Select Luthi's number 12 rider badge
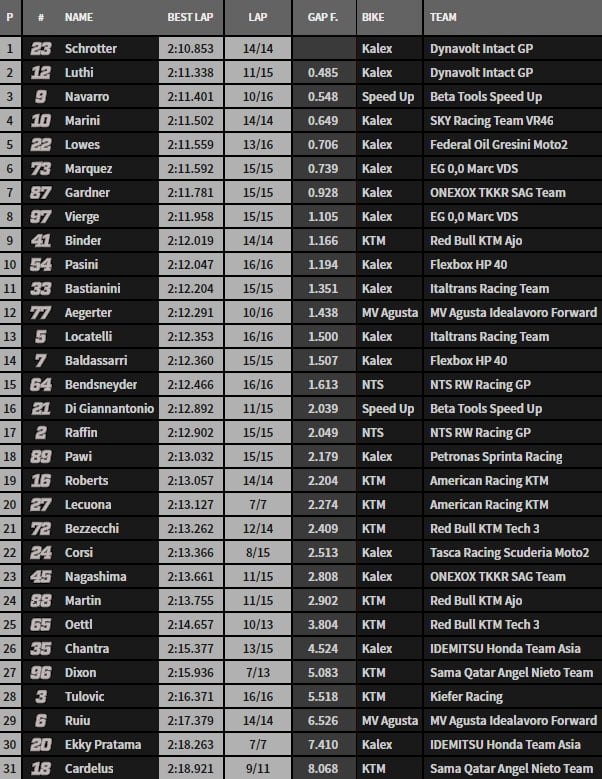 40,72
